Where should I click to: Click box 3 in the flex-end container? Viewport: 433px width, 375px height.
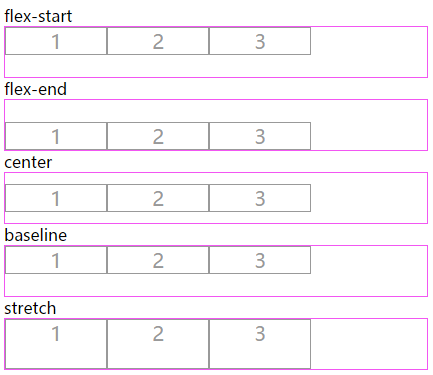pyautogui.click(x=260, y=136)
